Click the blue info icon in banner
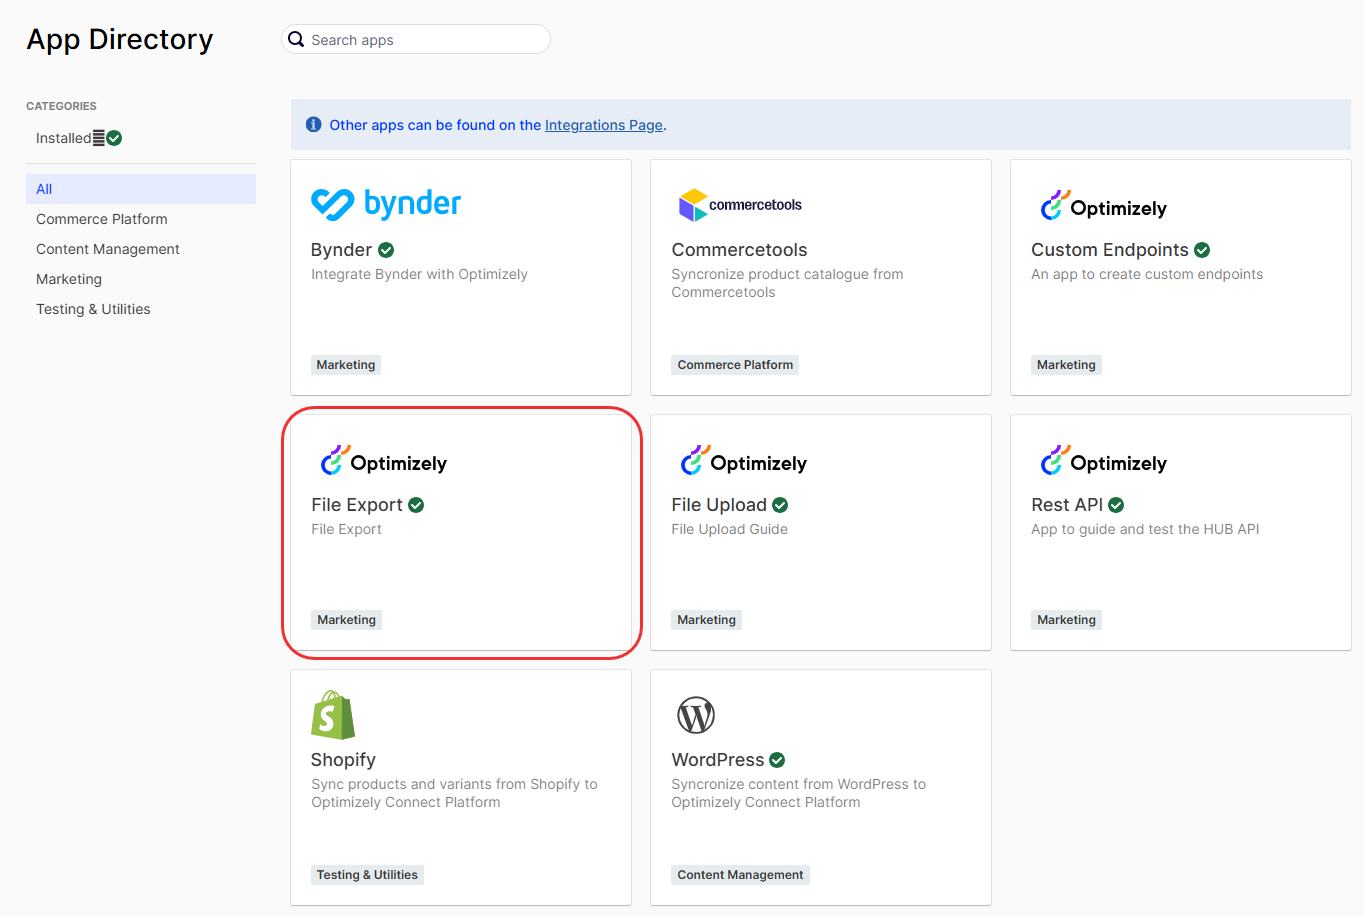This screenshot has width=1364, height=916. (x=313, y=124)
